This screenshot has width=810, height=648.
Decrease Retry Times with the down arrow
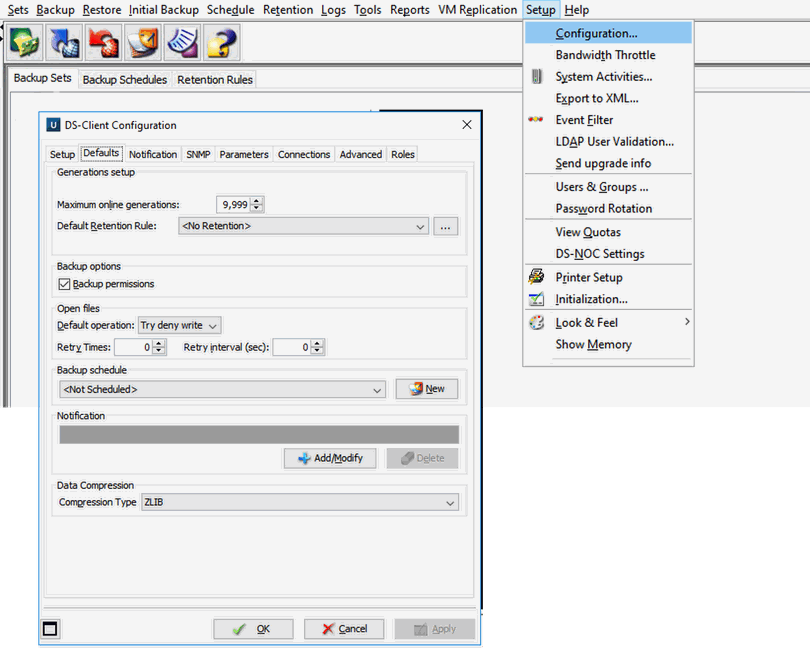pos(160,350)
